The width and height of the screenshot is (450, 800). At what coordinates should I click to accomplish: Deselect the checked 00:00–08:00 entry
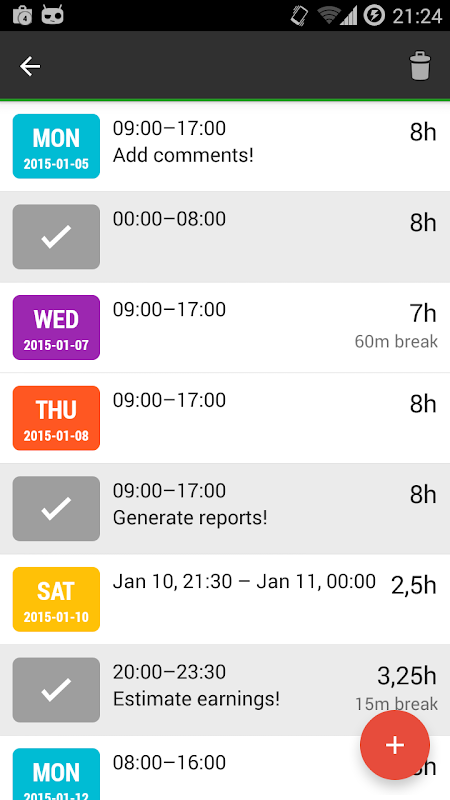(x=56, y=237)
